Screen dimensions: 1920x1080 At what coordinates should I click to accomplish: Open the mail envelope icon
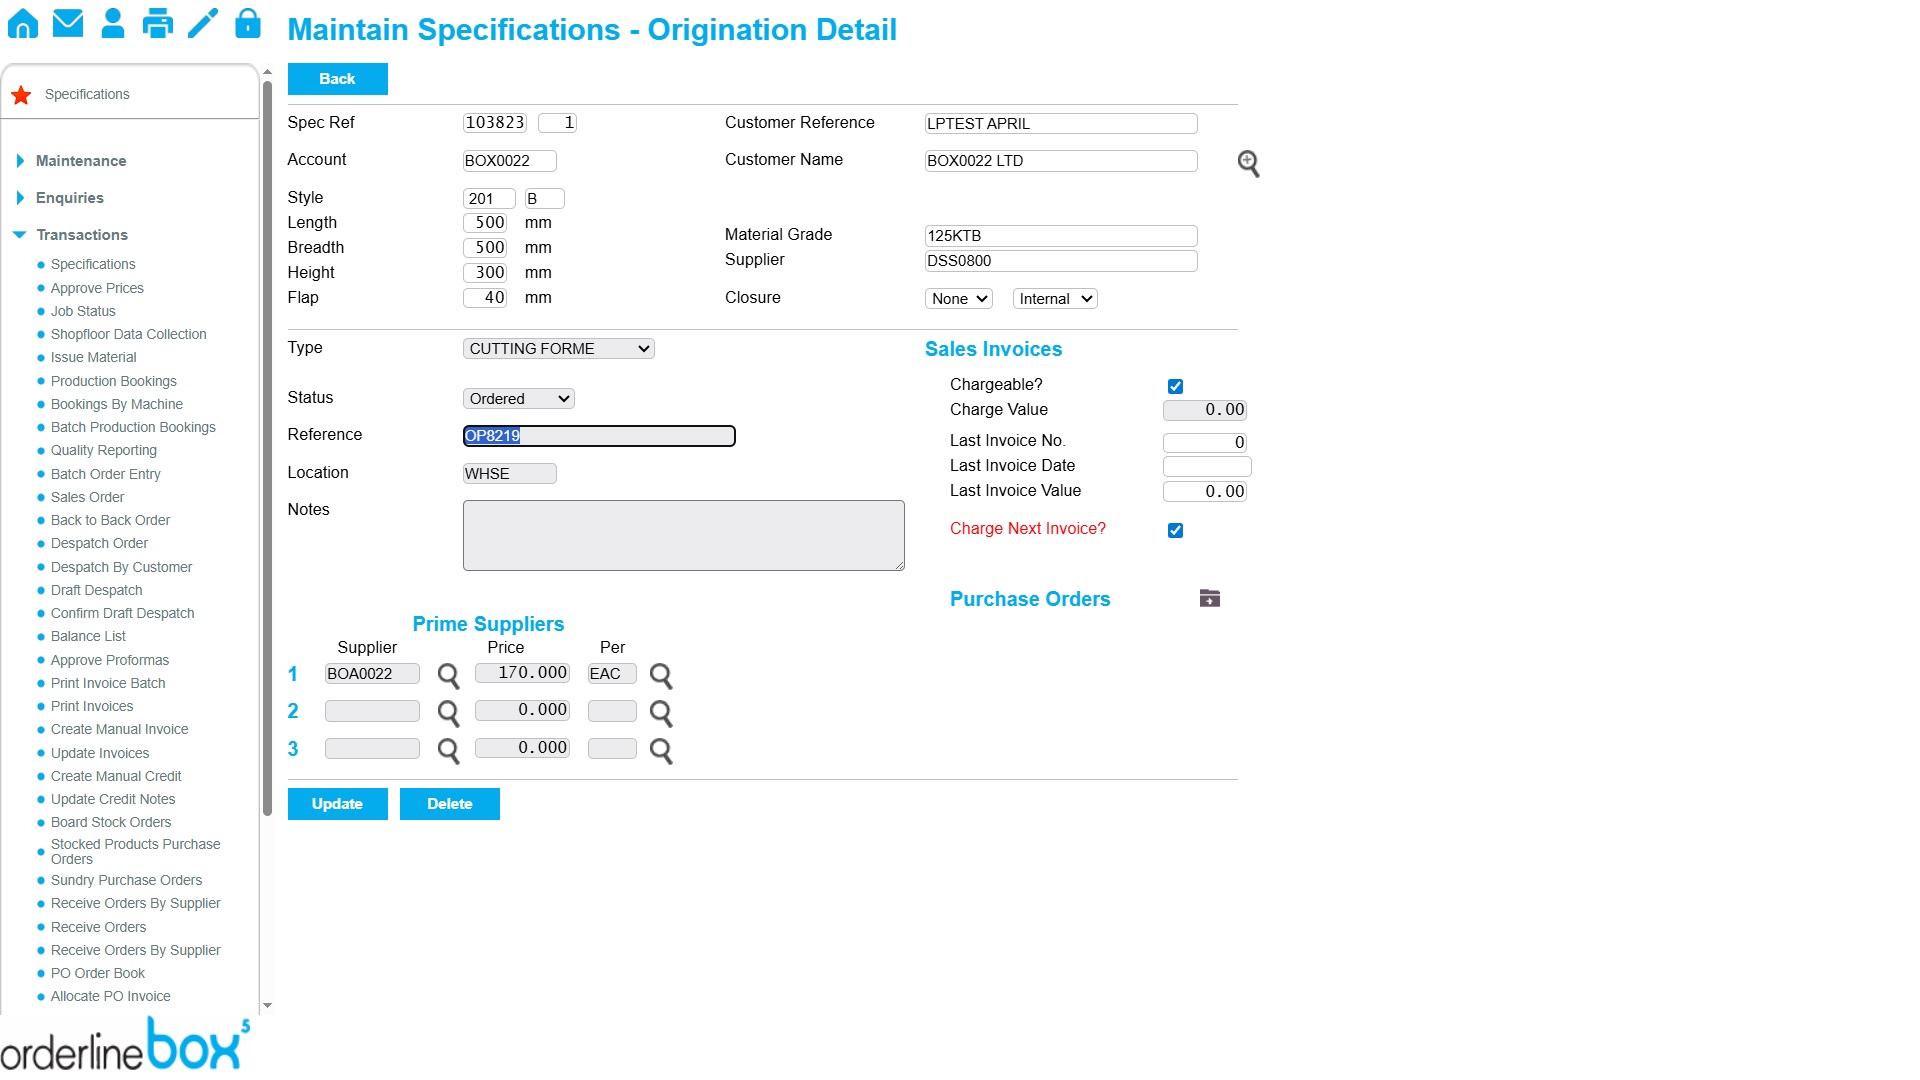(68, 23)
